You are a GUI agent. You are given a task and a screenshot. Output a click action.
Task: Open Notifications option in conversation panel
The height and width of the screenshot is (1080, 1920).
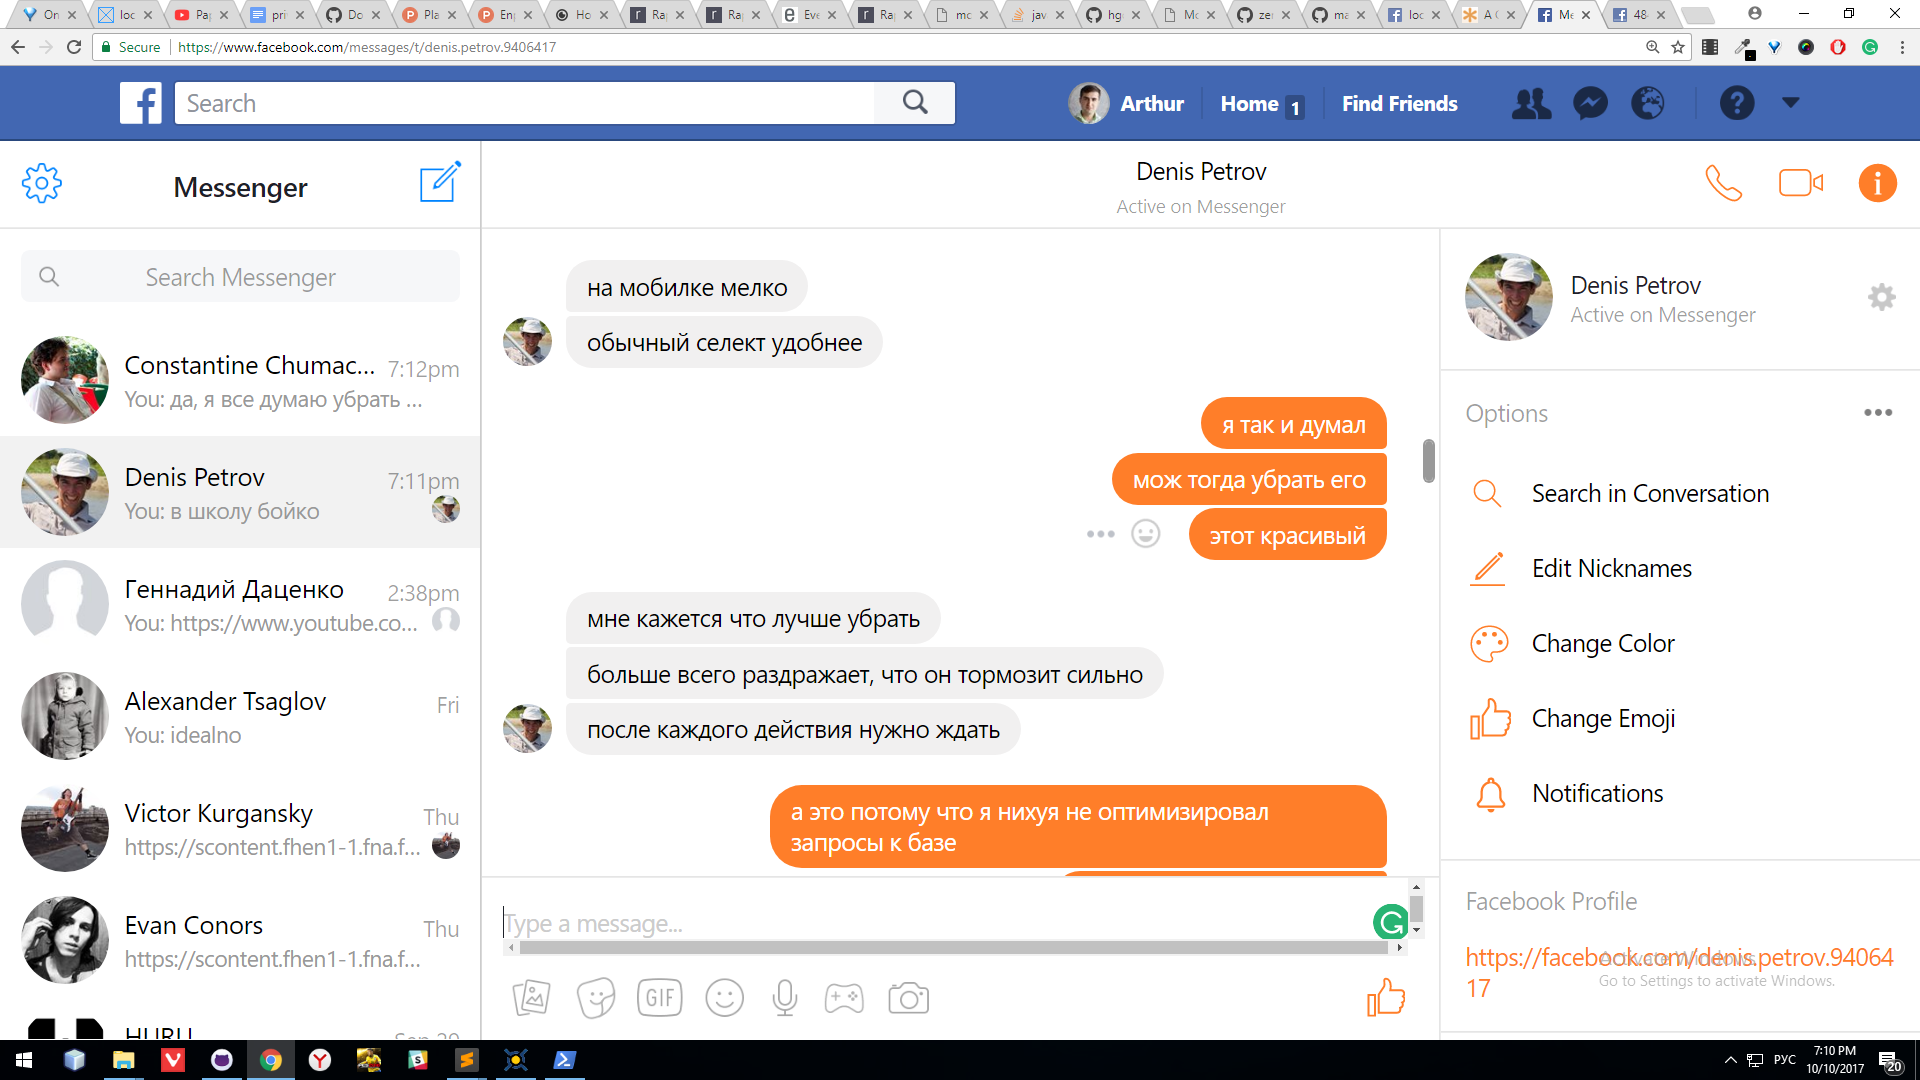[x=1597, y=794]
